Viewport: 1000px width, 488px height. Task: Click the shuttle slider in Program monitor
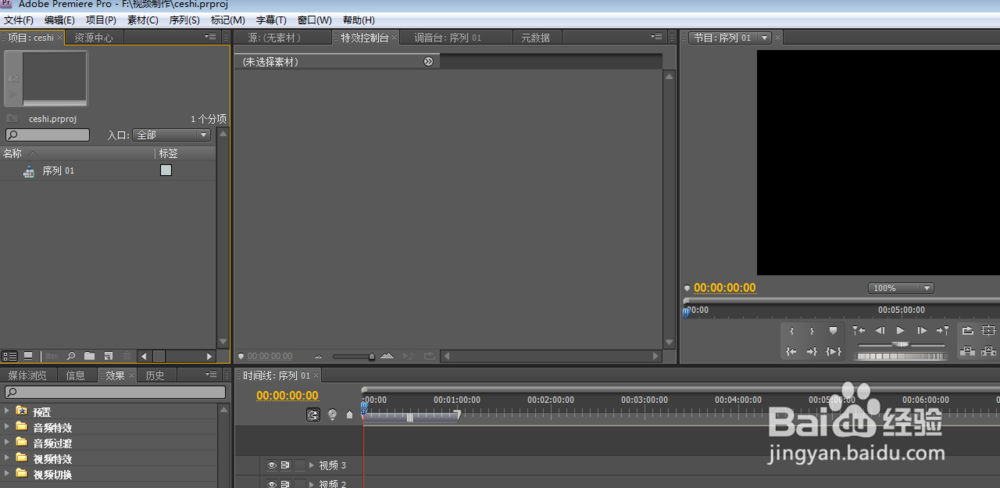(x=901, y=344)
